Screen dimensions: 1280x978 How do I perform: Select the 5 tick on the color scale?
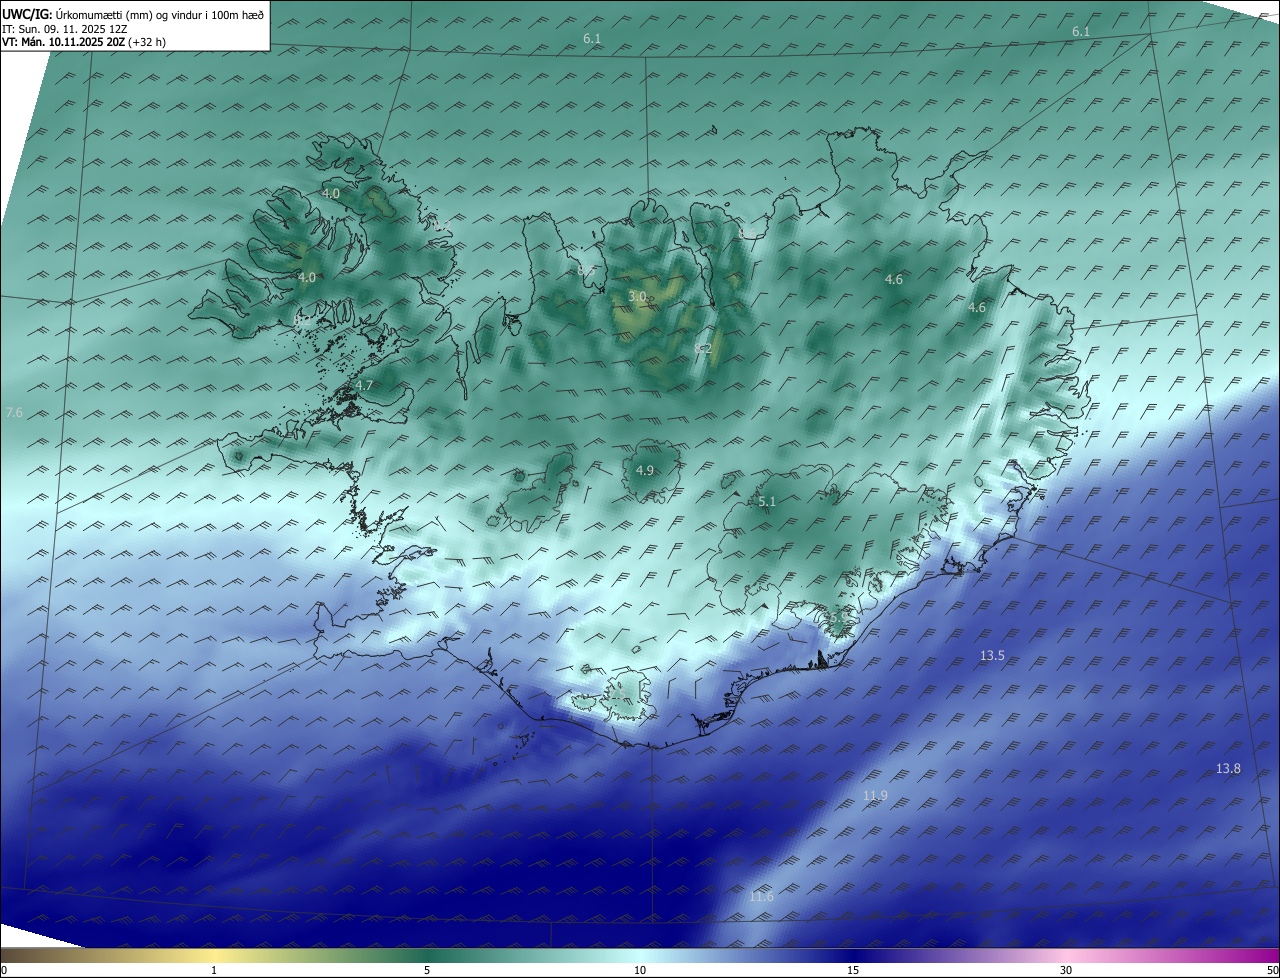click(427, 971)
